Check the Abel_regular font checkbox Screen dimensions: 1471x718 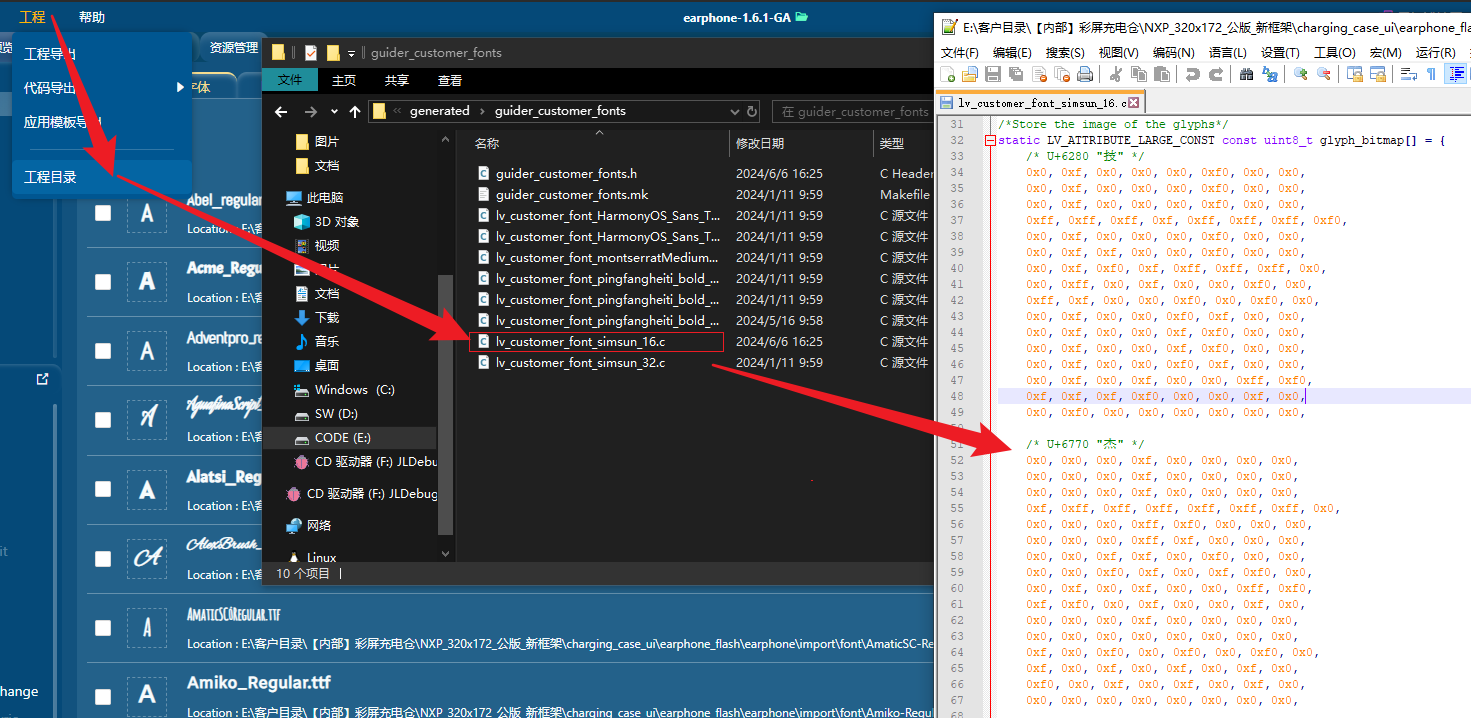[x=103, y=213]
